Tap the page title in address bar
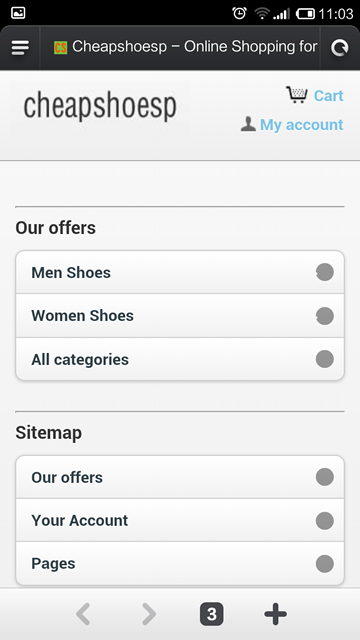 [x=195, y=47]
